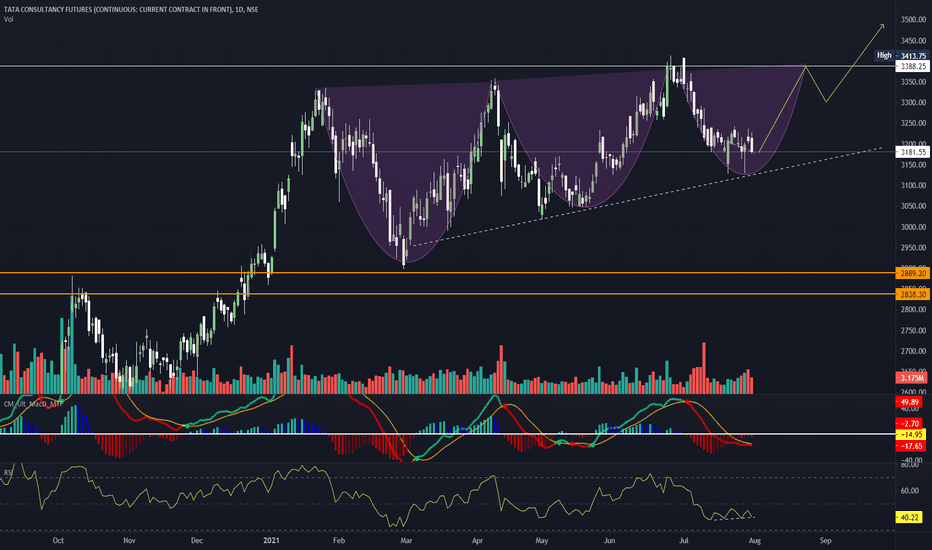Click the 2950.00 price axis tick
This screenshot has width=932, height=550.
(x=913, y=248)
